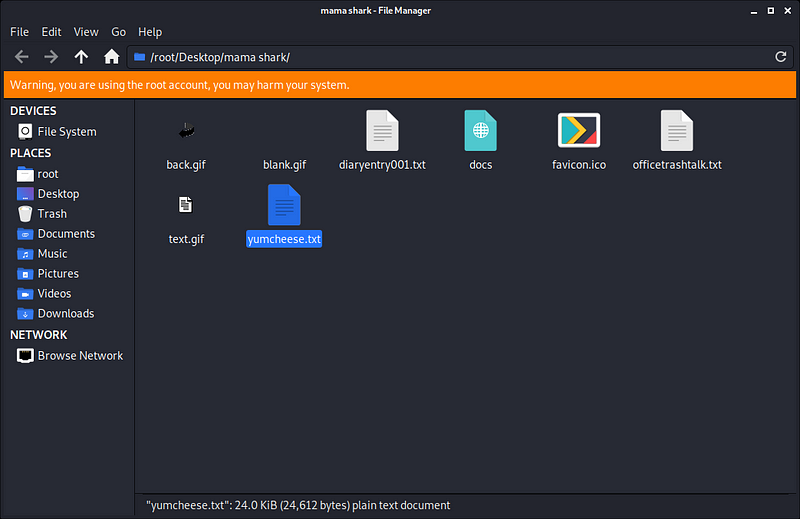Open the View menu

[x=86, y=32]
